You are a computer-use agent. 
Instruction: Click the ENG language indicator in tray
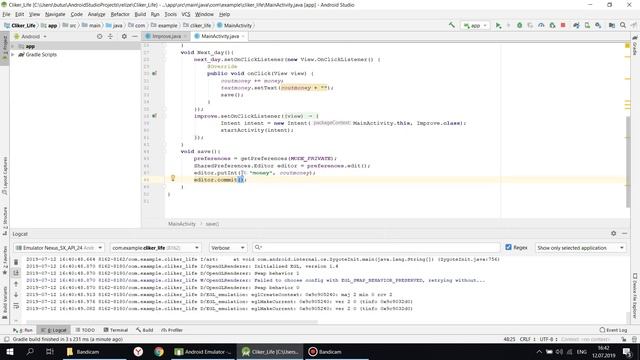582,351
